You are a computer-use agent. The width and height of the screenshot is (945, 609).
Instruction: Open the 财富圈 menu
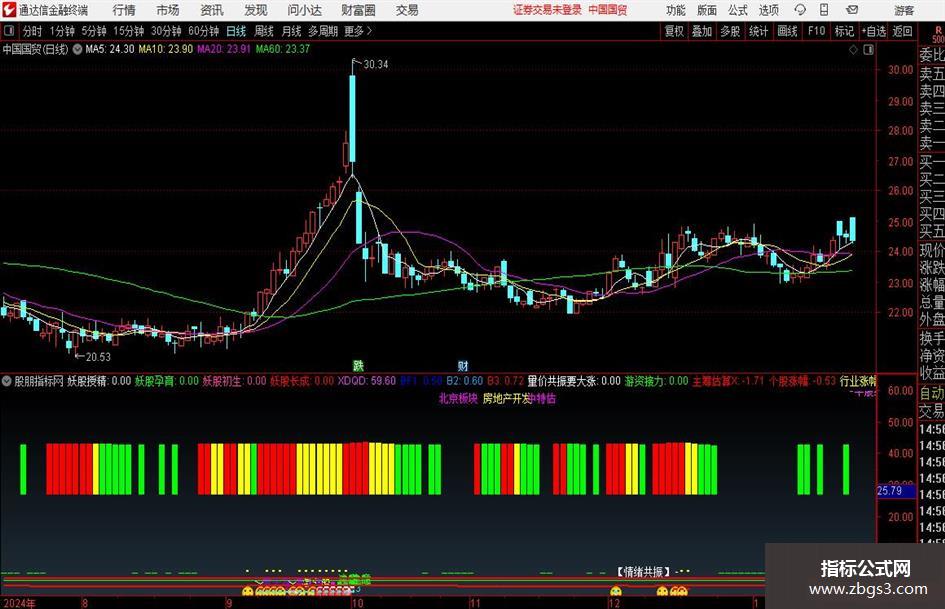[x=358, y=10]
